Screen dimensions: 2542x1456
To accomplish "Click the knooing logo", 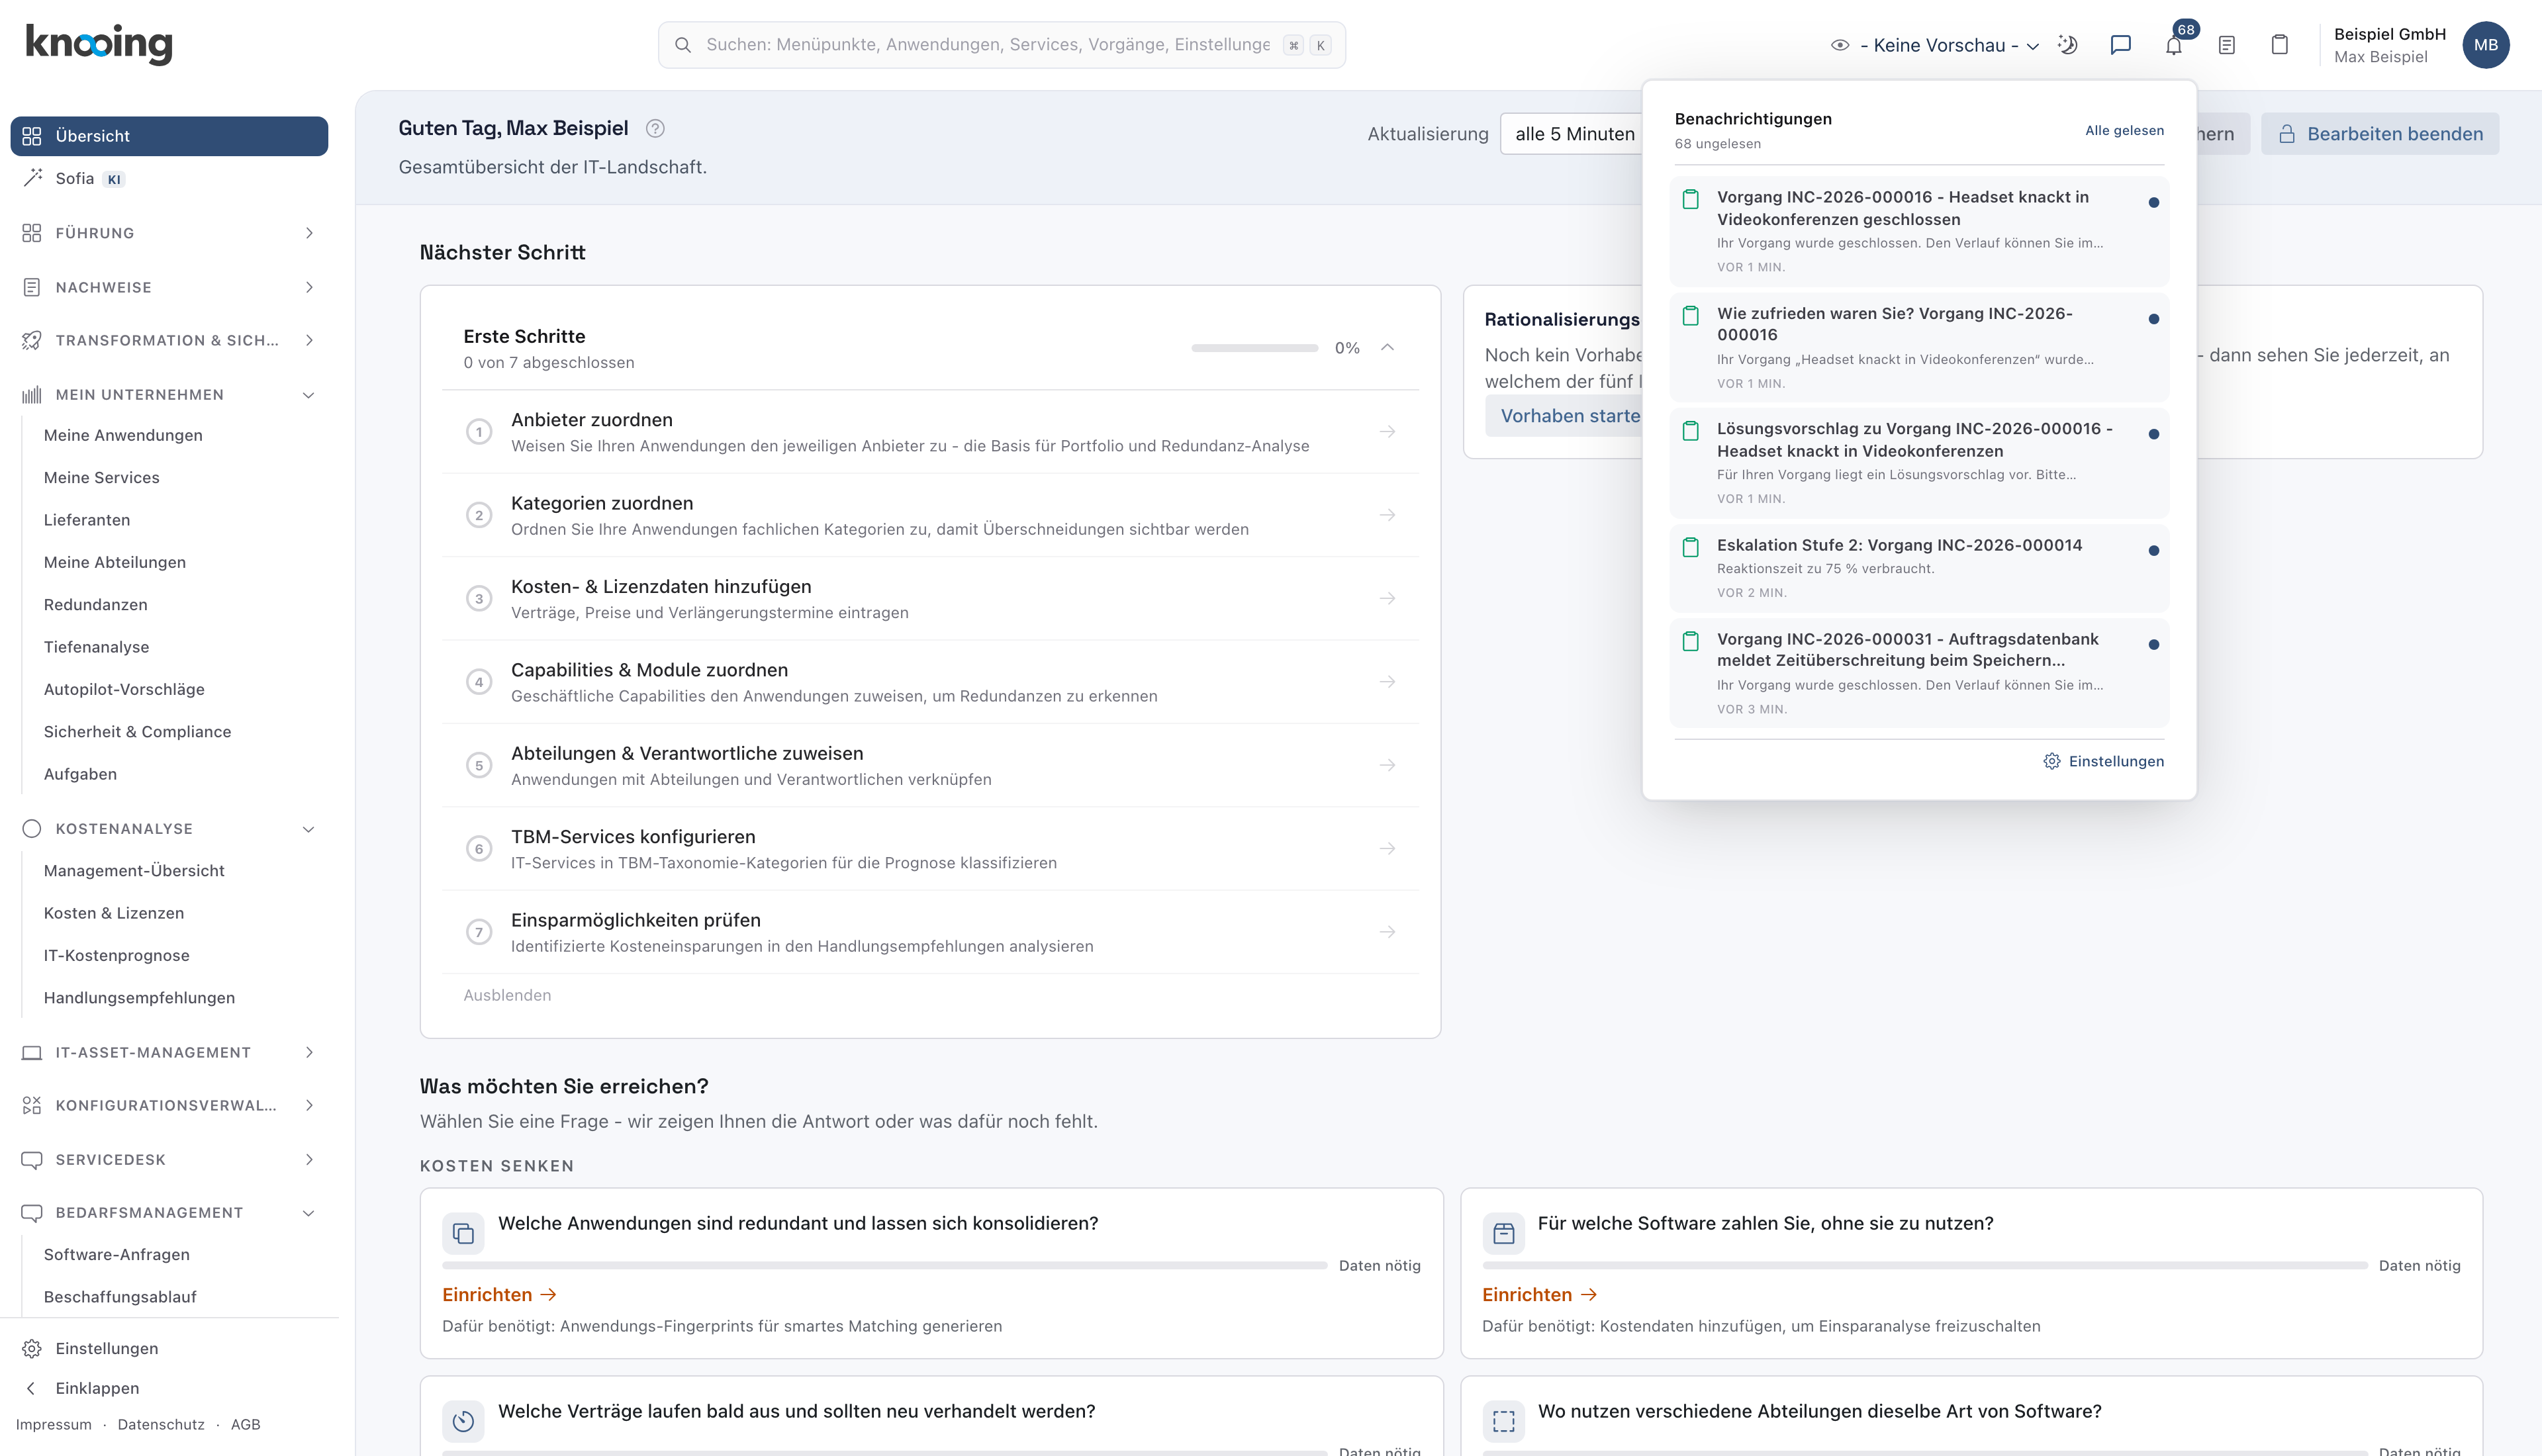I will [99, 44].
